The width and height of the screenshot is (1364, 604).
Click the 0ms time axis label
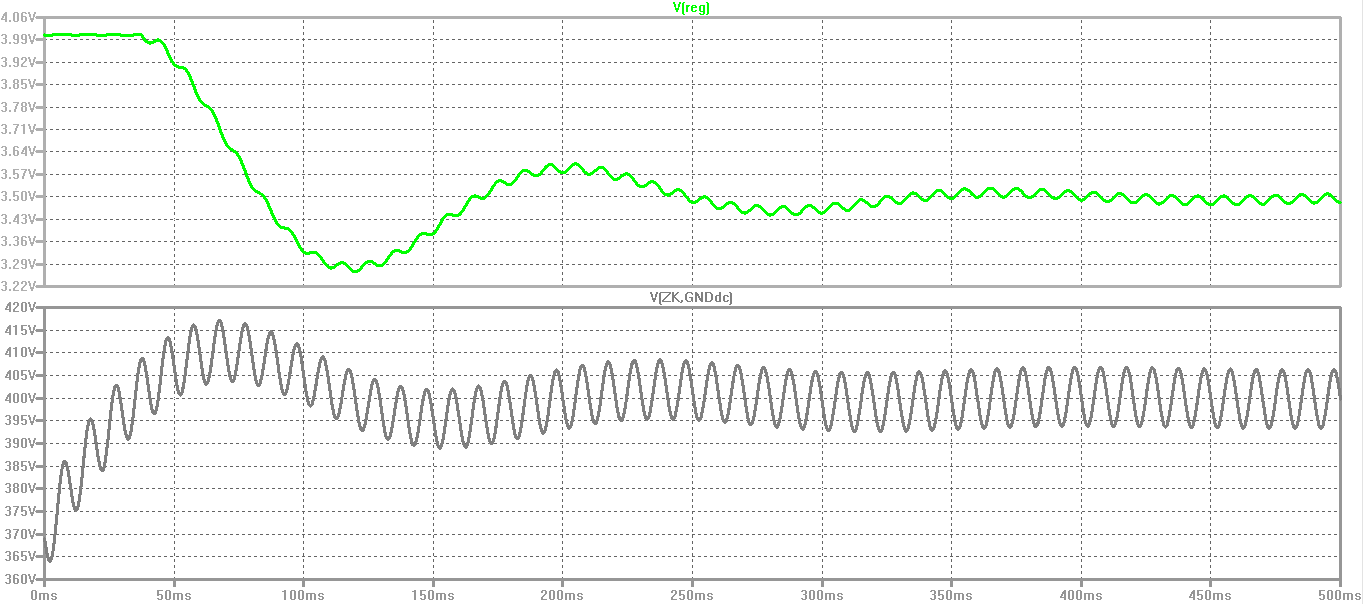(x=45, y=594)
